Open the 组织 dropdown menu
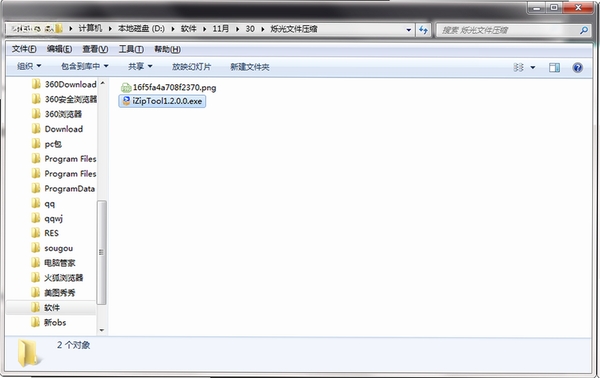The width and height of the screenshot is (600, 378). click(x=29, y=67)
